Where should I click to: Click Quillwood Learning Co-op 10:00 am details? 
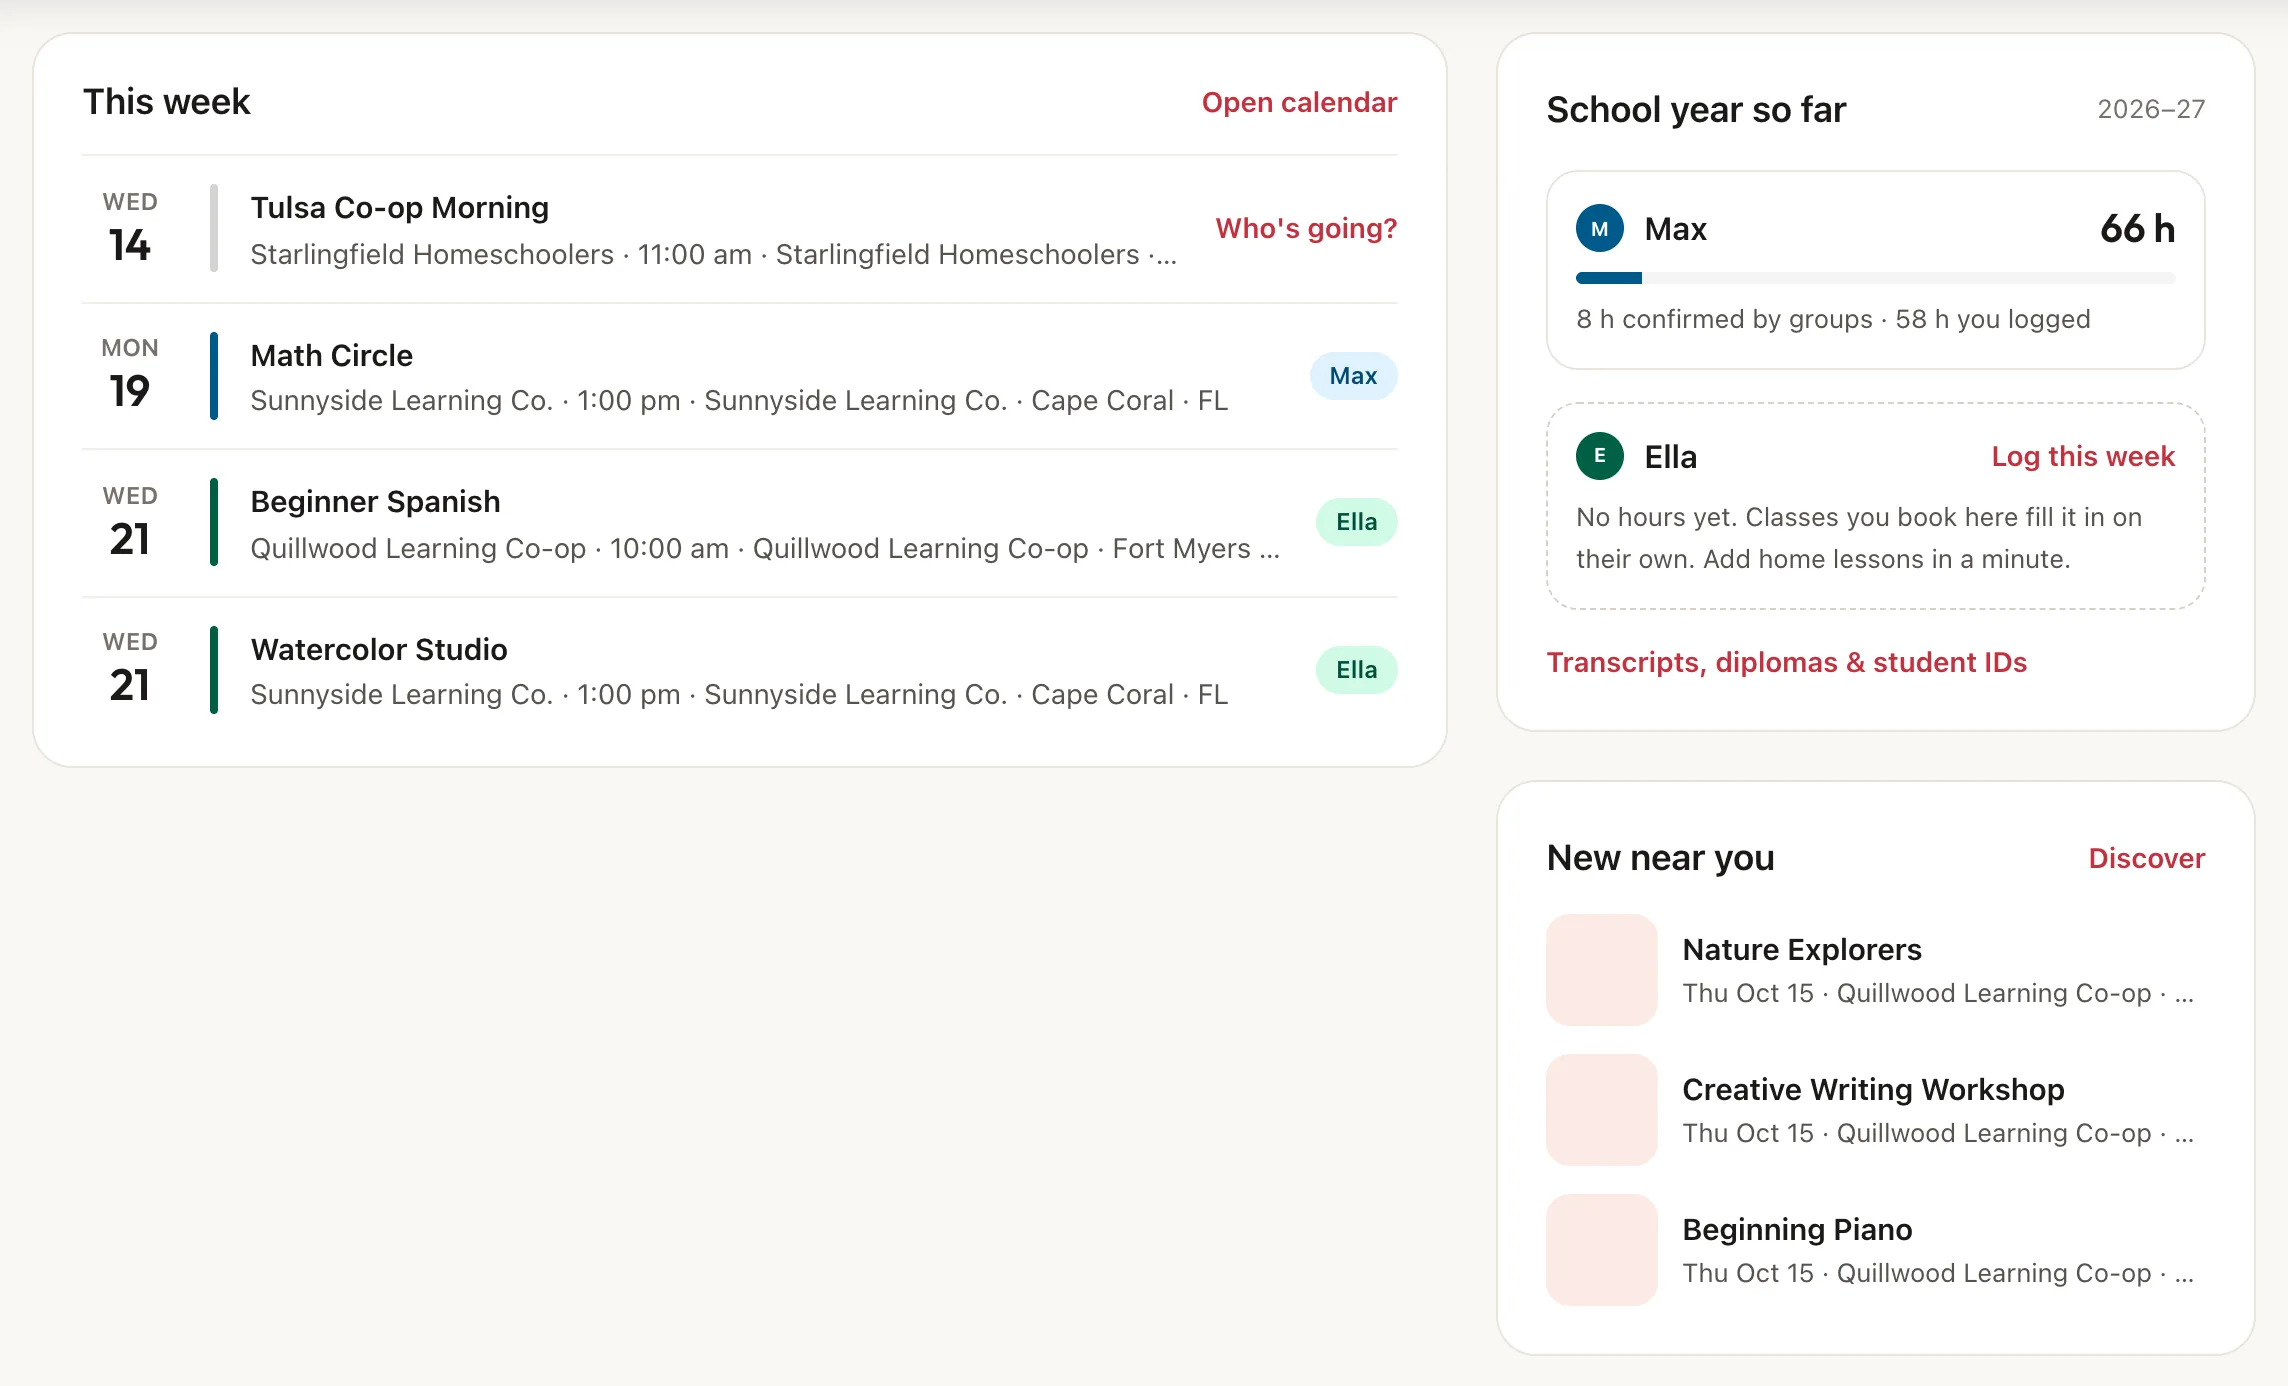[764, 549]
